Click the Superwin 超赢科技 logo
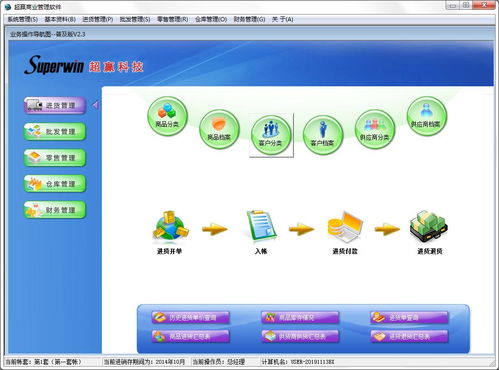Screen dimensions: 499x370 (84, 65)
